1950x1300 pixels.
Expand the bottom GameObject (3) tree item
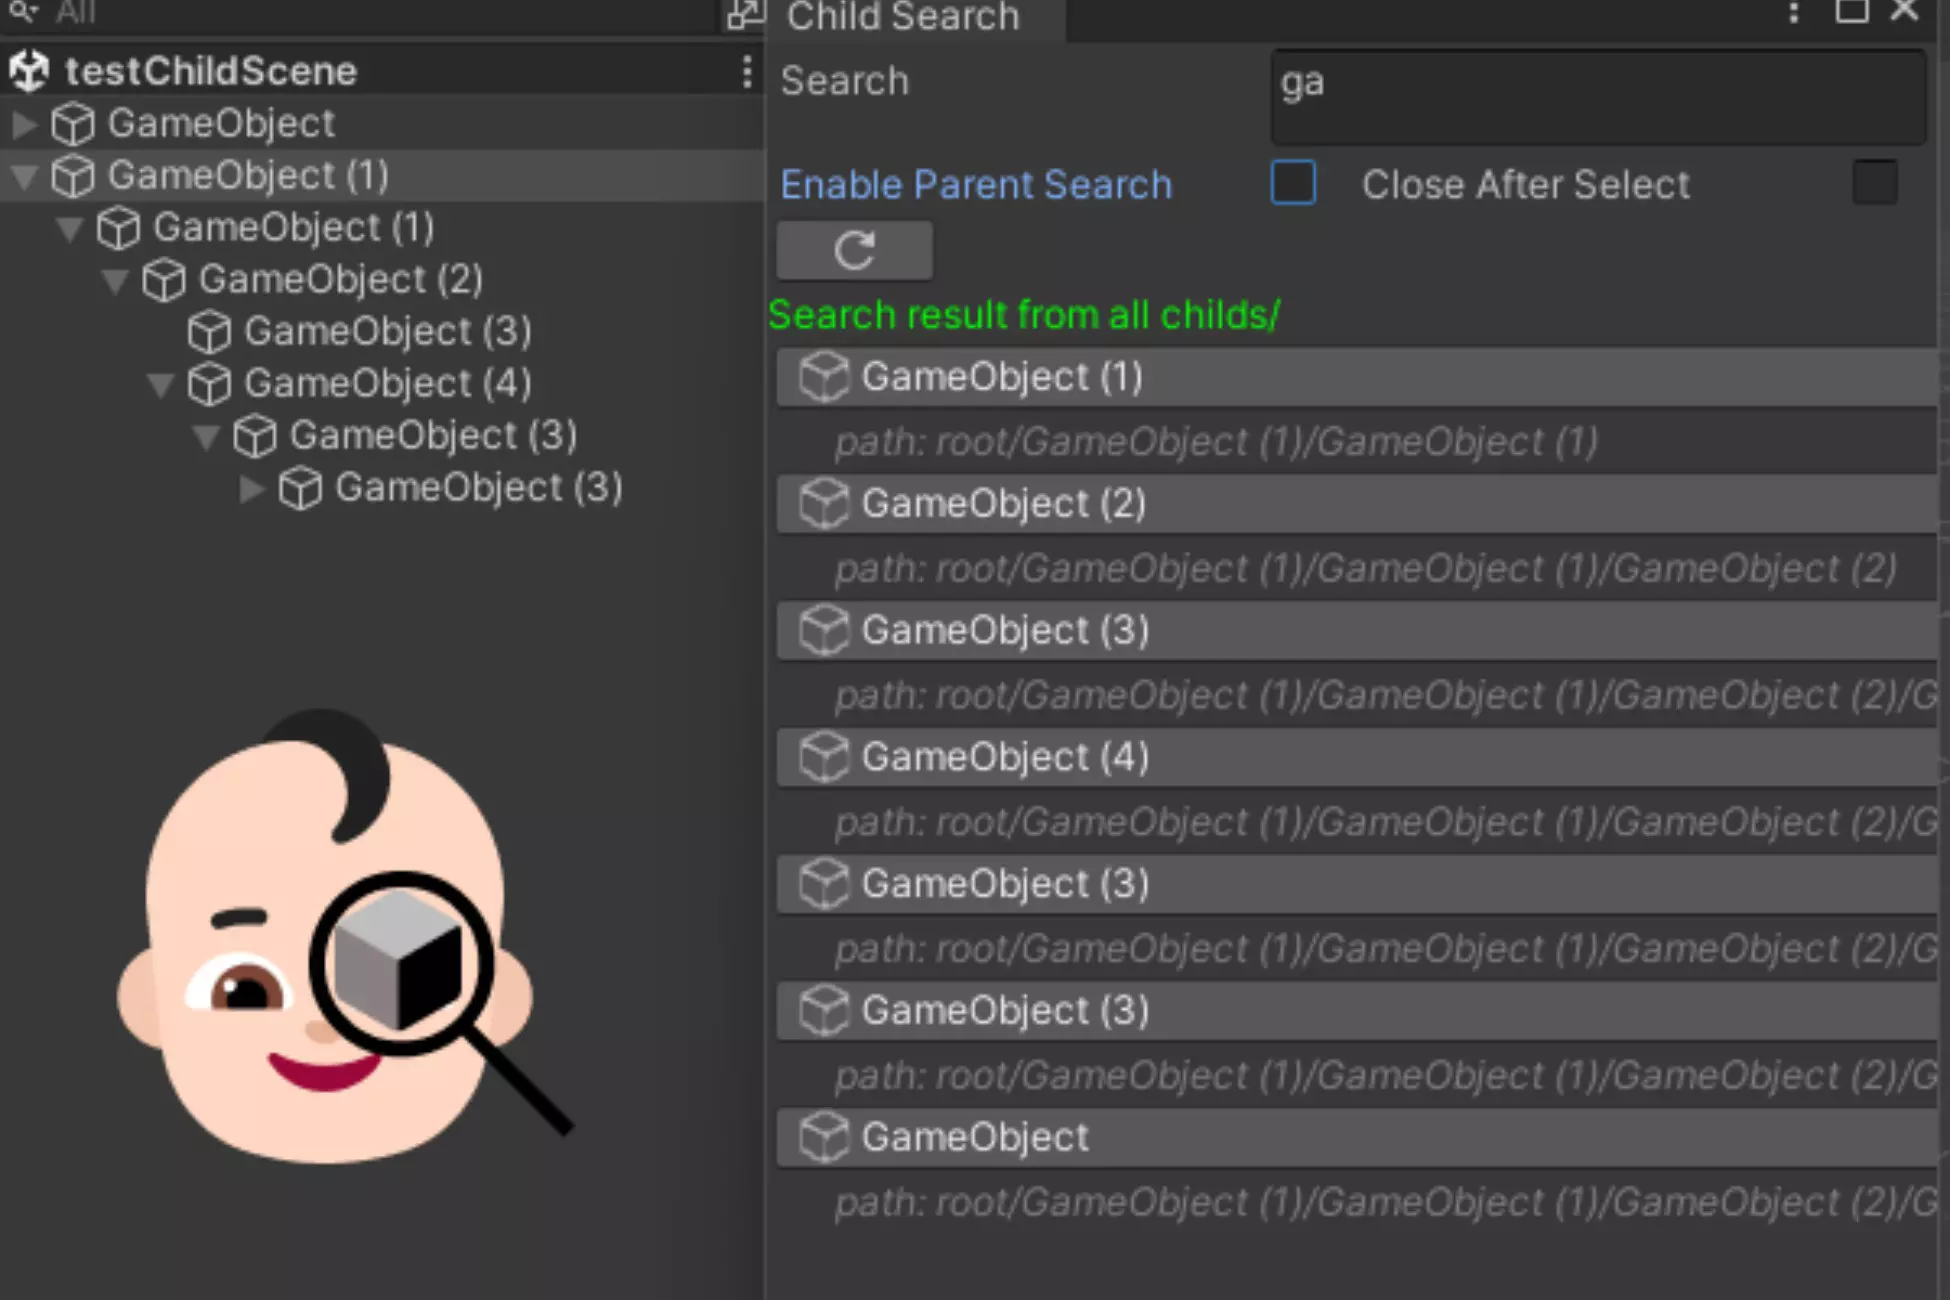[x=250, y=488]
